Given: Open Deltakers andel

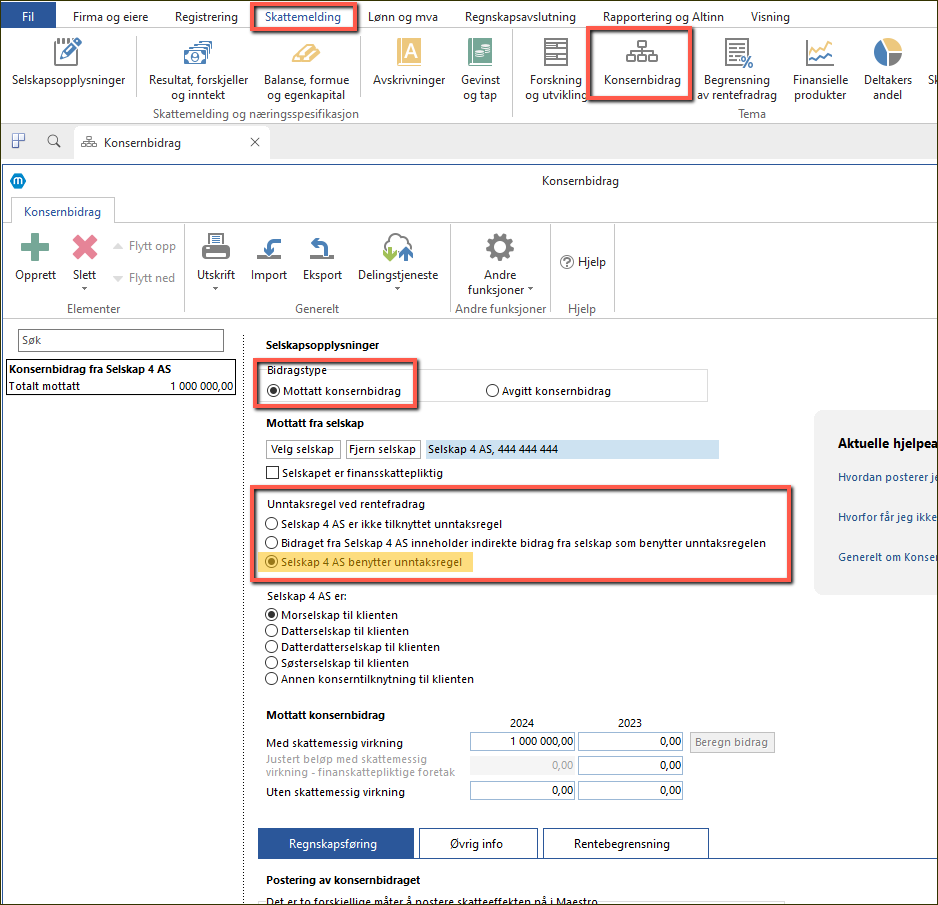Looking at the screenshot, I should [x=888, y=70].
